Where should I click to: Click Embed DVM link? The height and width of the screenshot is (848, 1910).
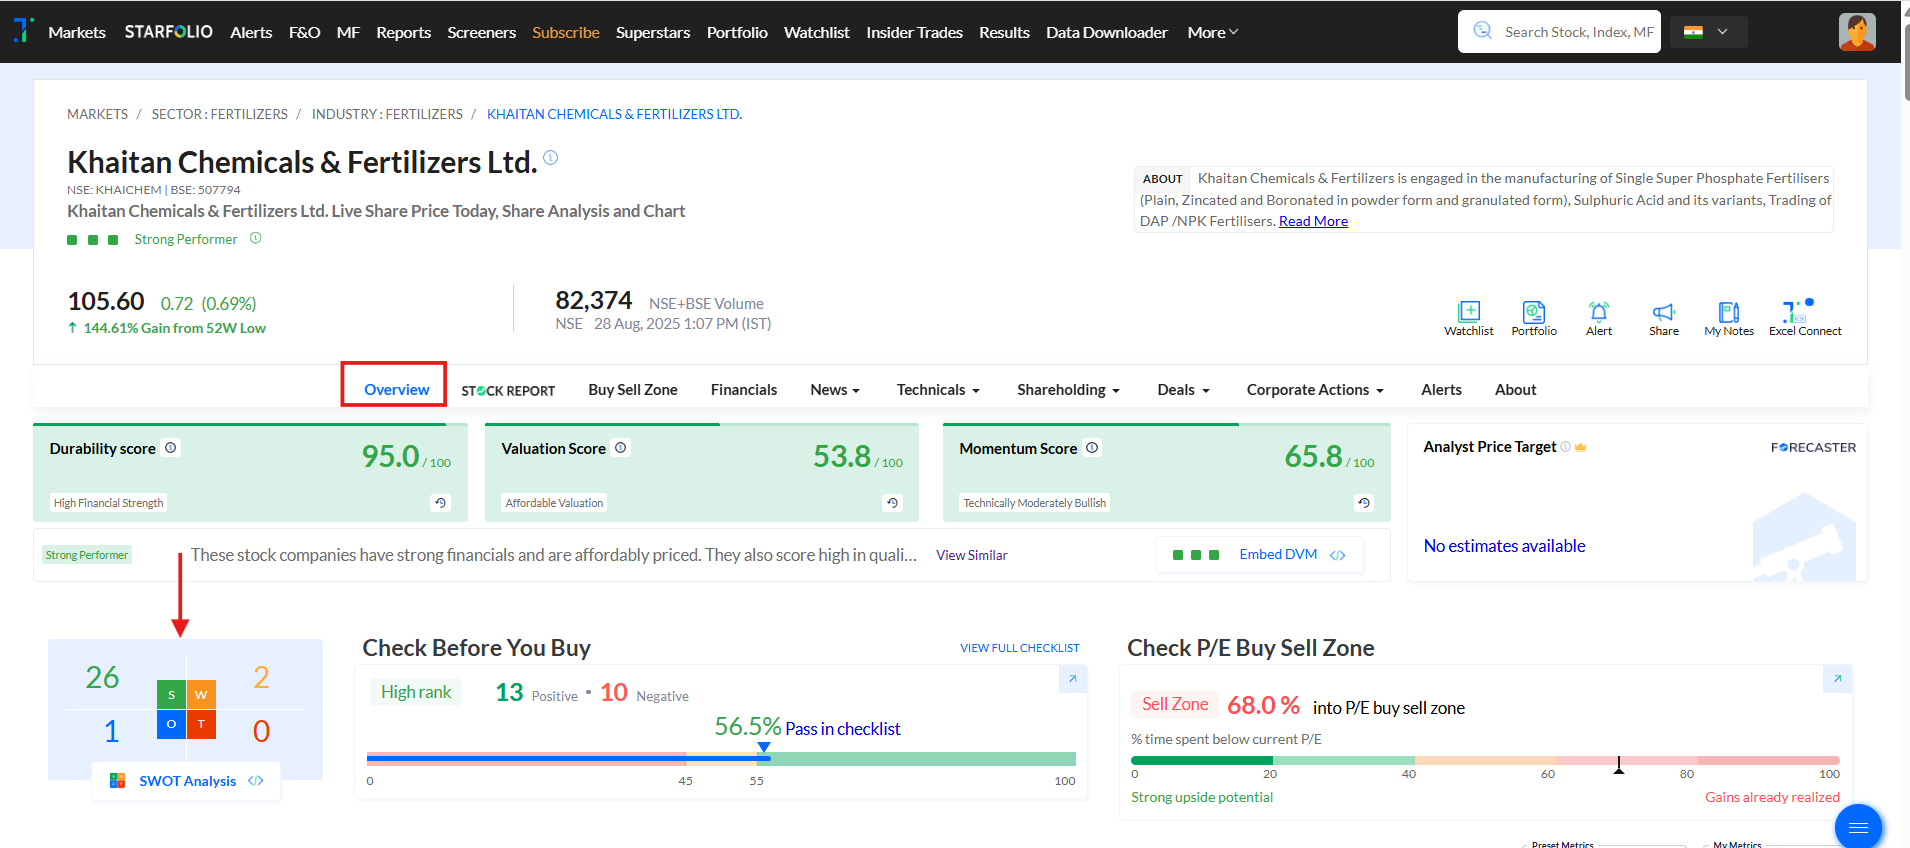1278,554
